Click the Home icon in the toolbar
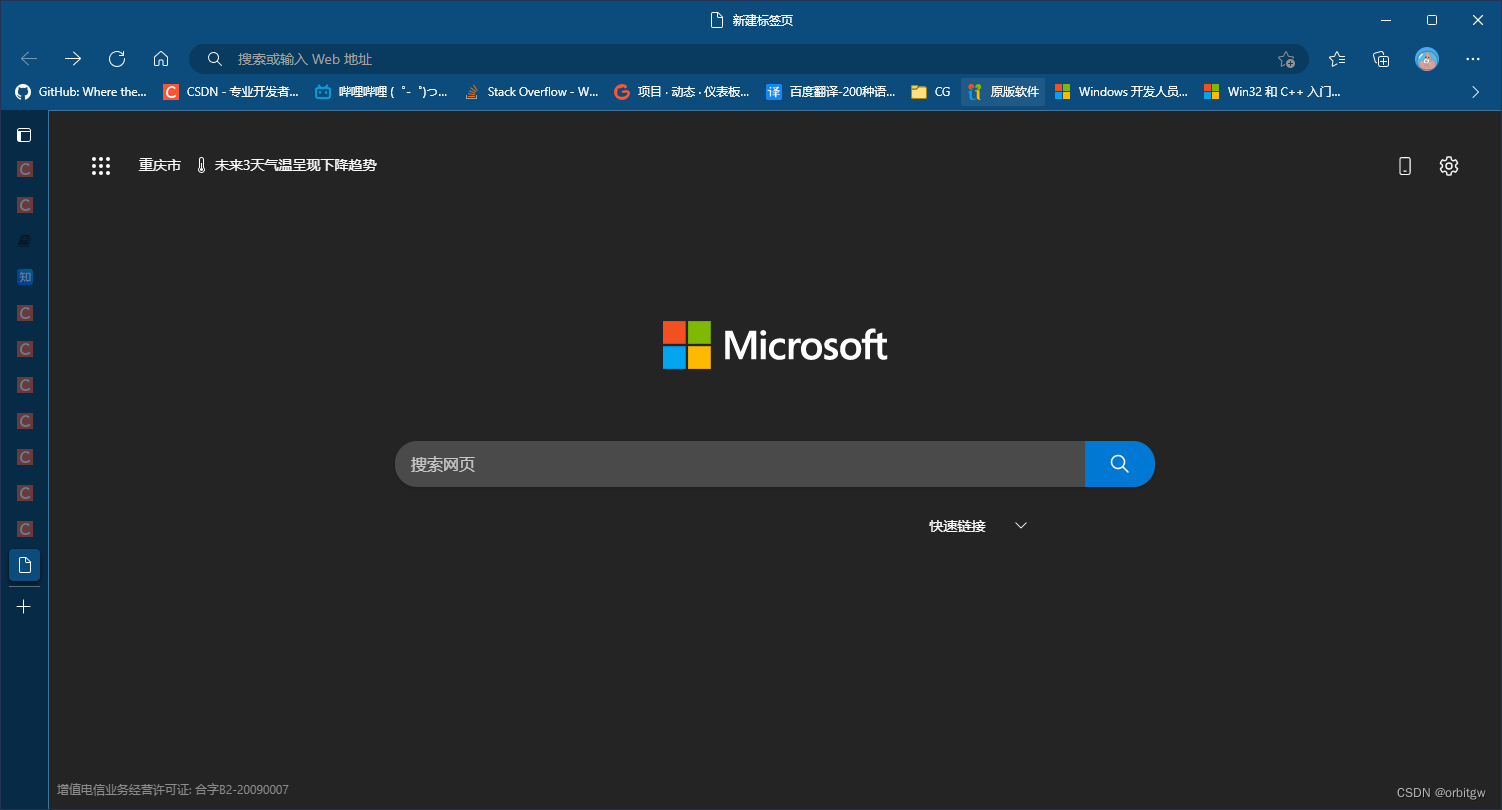This screenshot has height=810, width=1502. 161,58
